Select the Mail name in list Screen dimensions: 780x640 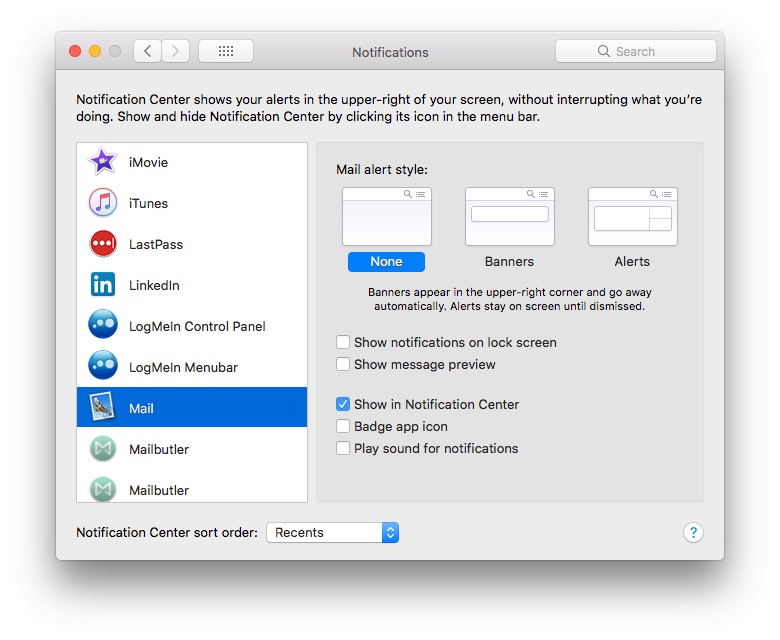[141, 408]
